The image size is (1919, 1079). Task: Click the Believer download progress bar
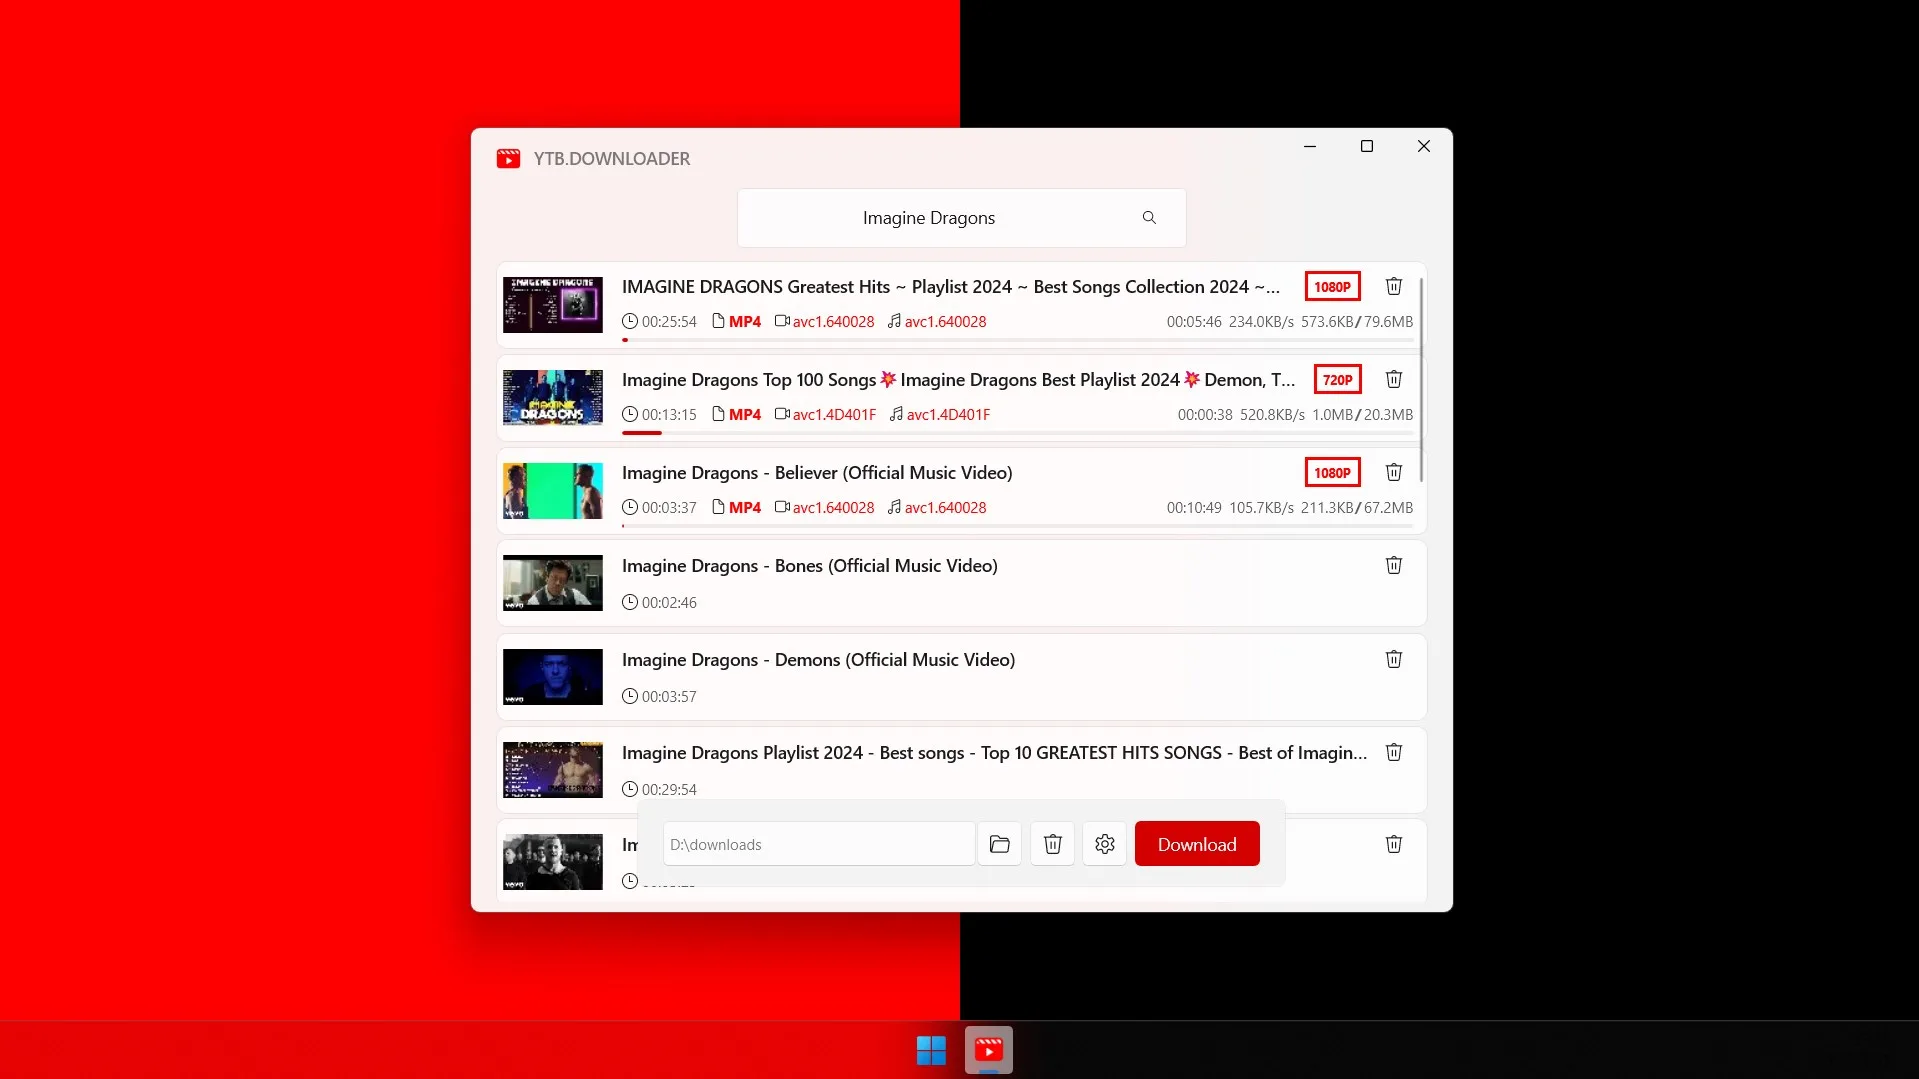[x=1017, y=526]
